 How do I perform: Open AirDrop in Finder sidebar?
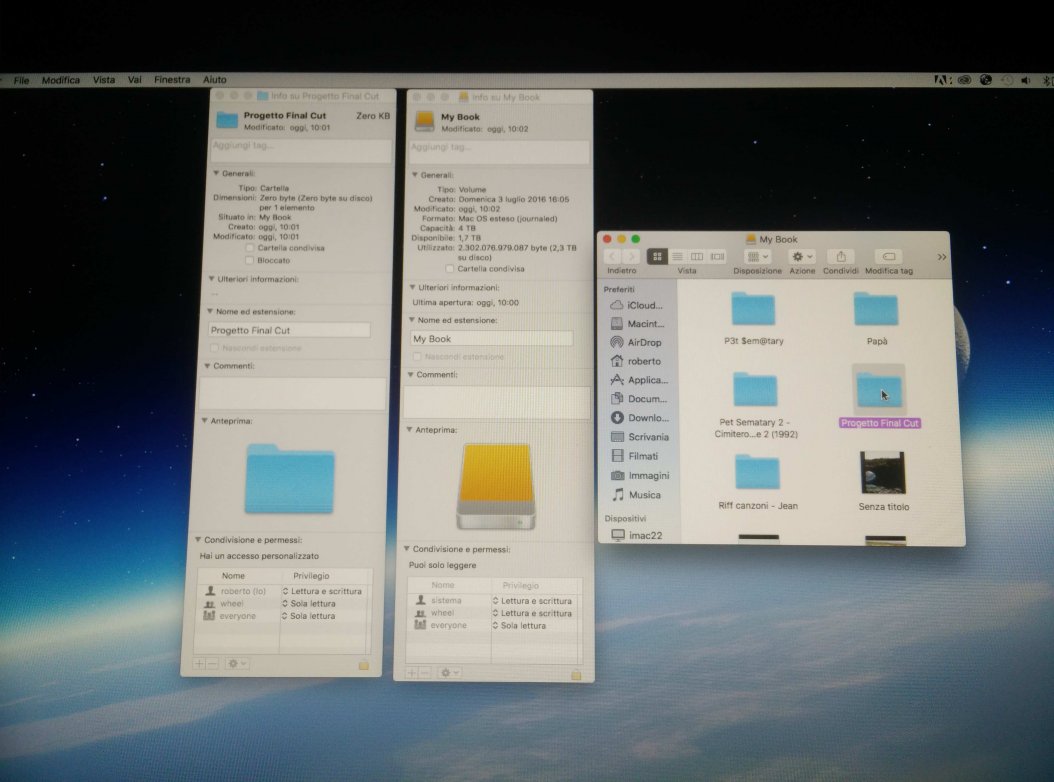pos(643,342)
